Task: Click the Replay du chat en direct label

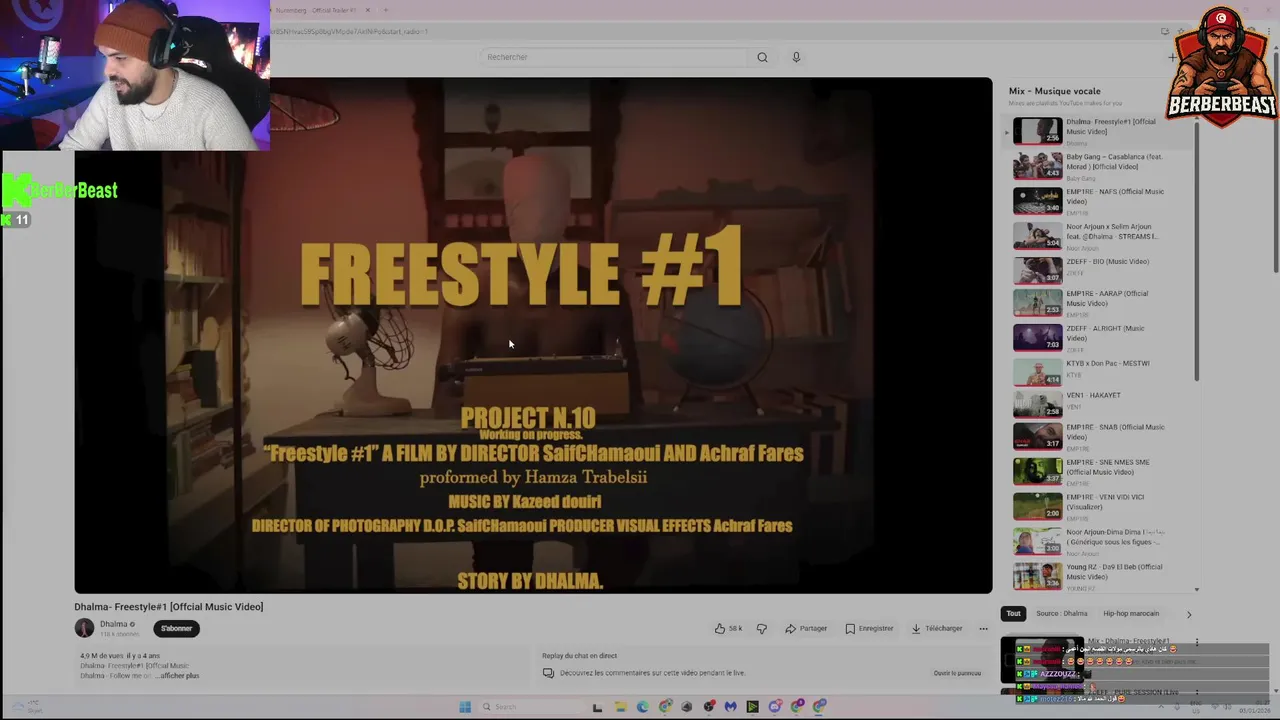Action: 579,656
